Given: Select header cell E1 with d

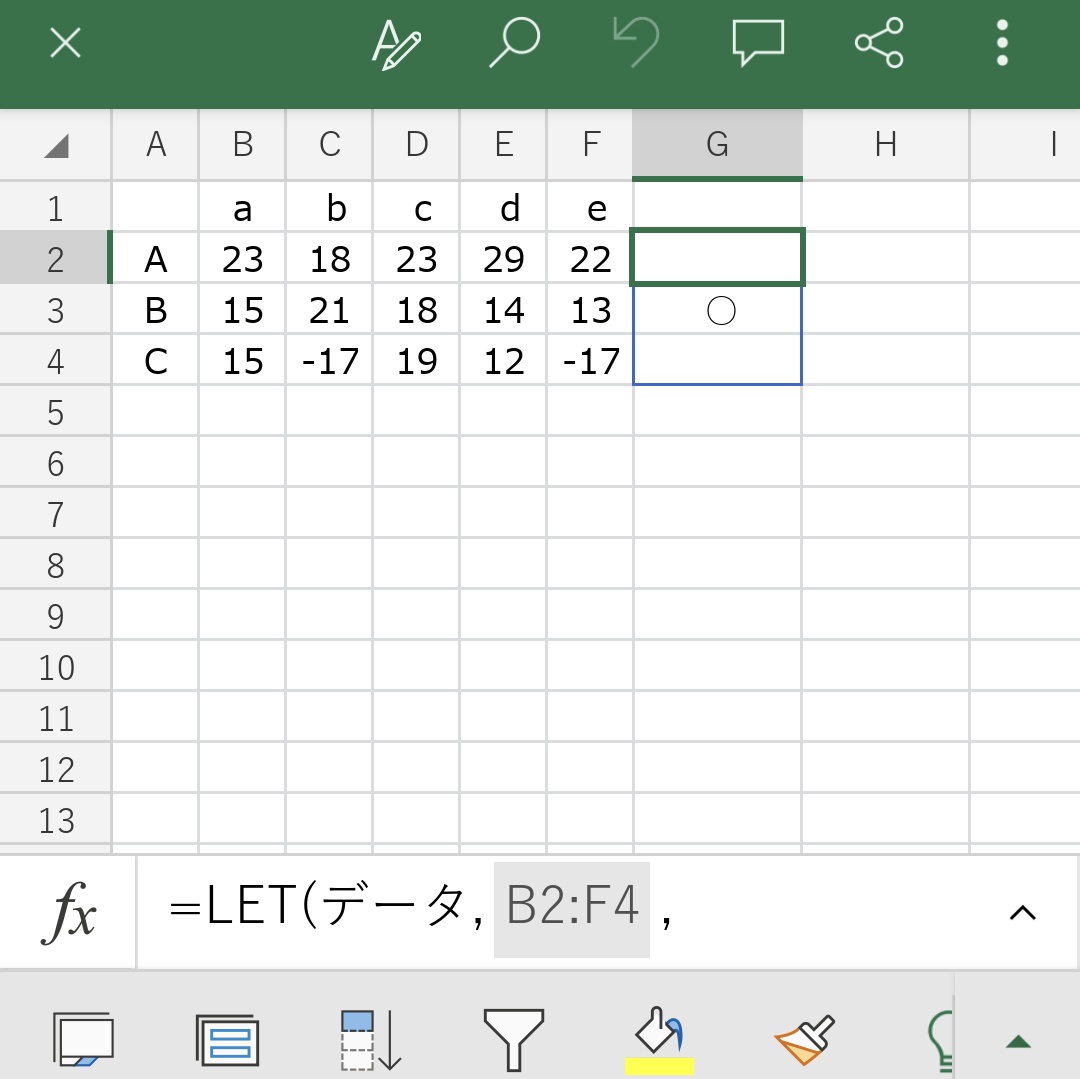Looking at the screenshot, I should click(503, 208).
